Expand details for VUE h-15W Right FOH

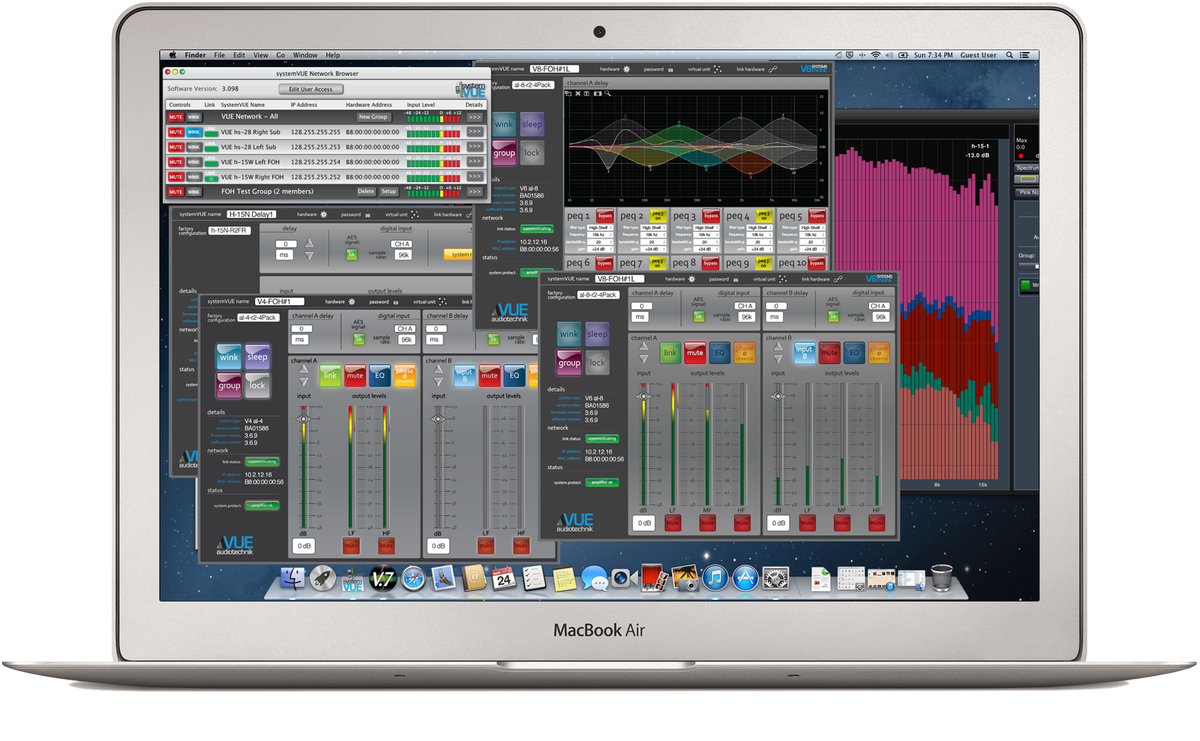[474, 176]
